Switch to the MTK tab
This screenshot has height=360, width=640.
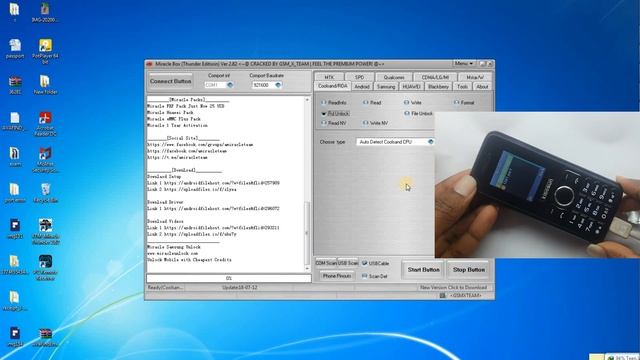click(329, 77)
